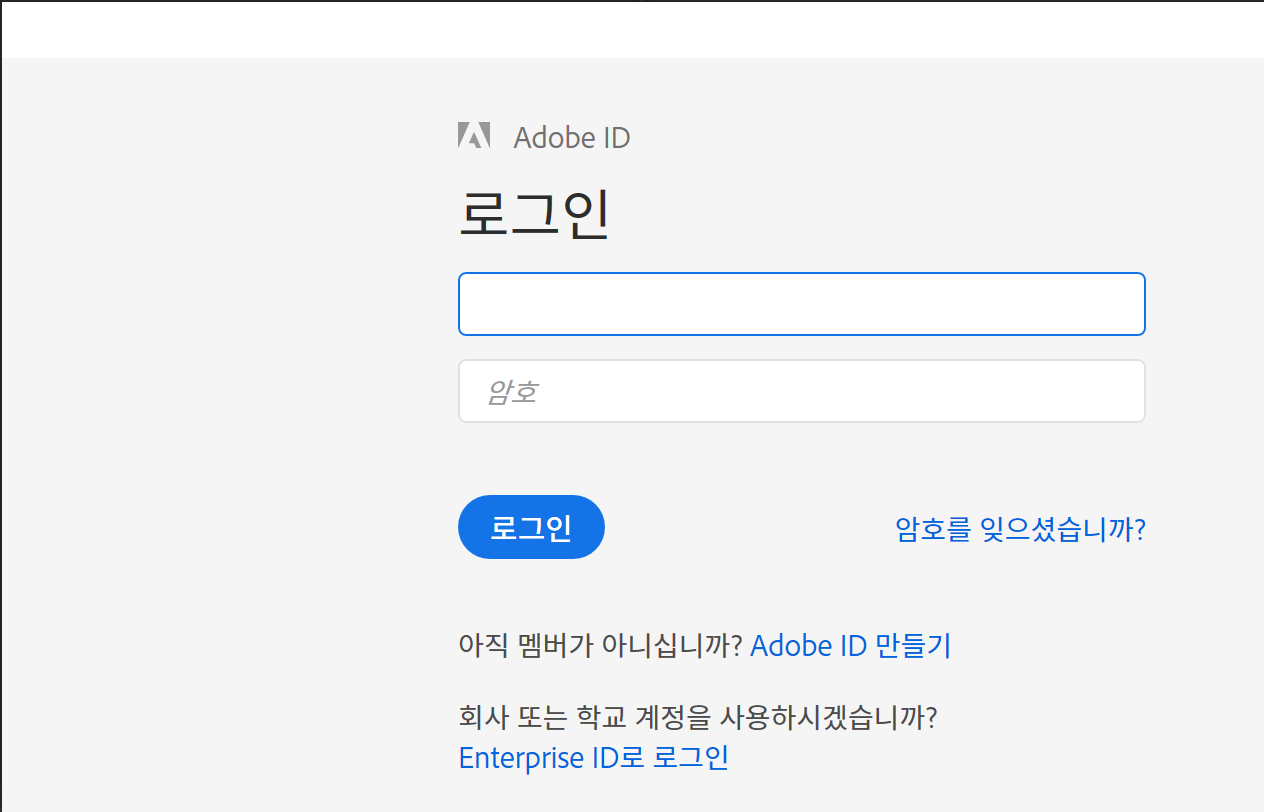Place cursor in the focused blue-outlined field
Image resolution: width=1264 pixels, height=812 pixels.
801,304
